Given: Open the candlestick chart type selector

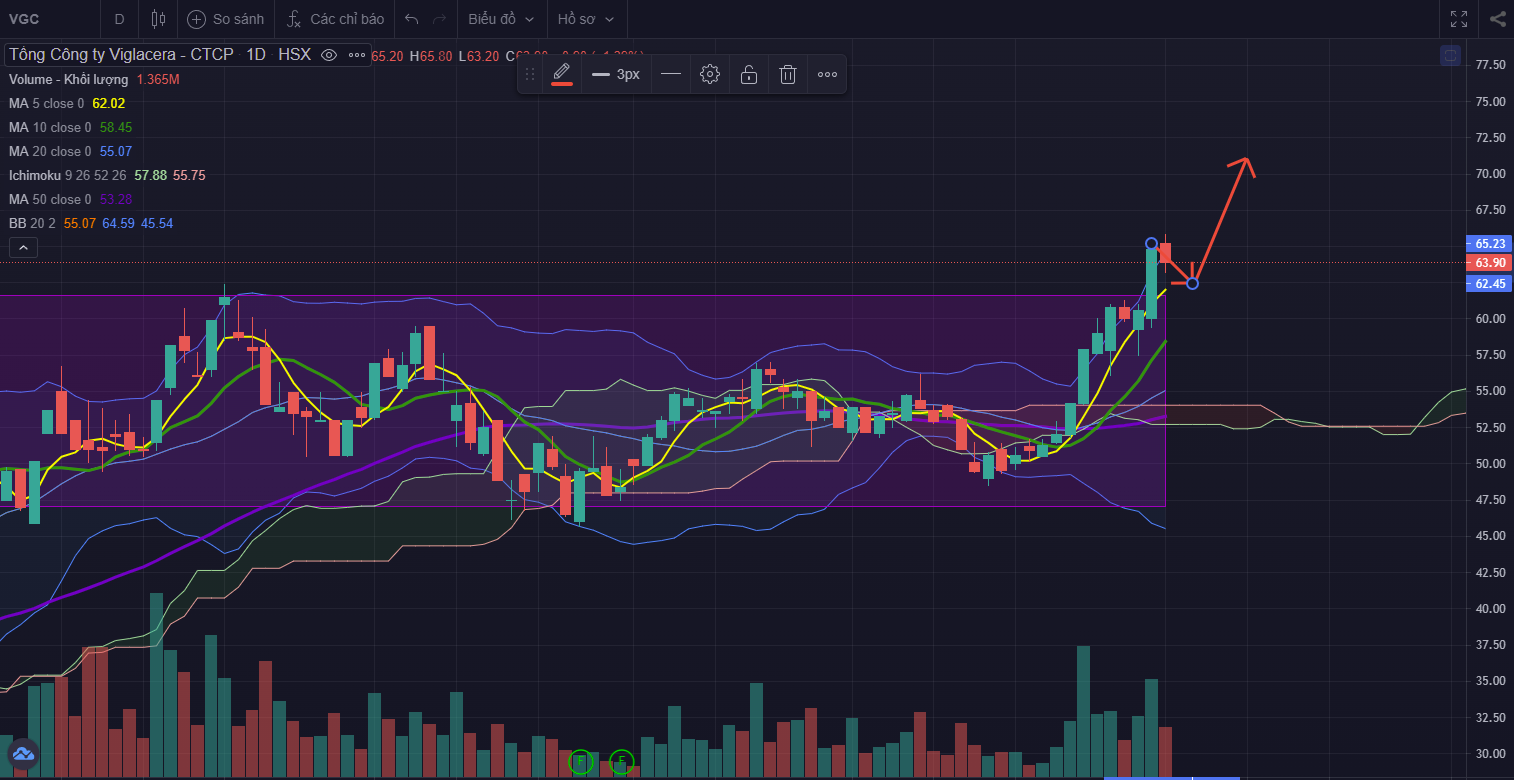Looking at the screenshot, I should coord(158,19).
